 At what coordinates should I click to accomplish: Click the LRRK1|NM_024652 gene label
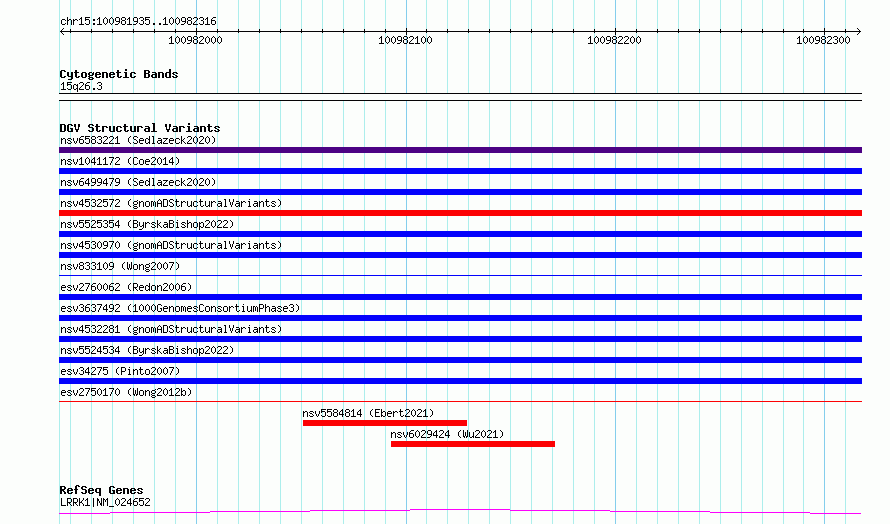tap(105, 502)
